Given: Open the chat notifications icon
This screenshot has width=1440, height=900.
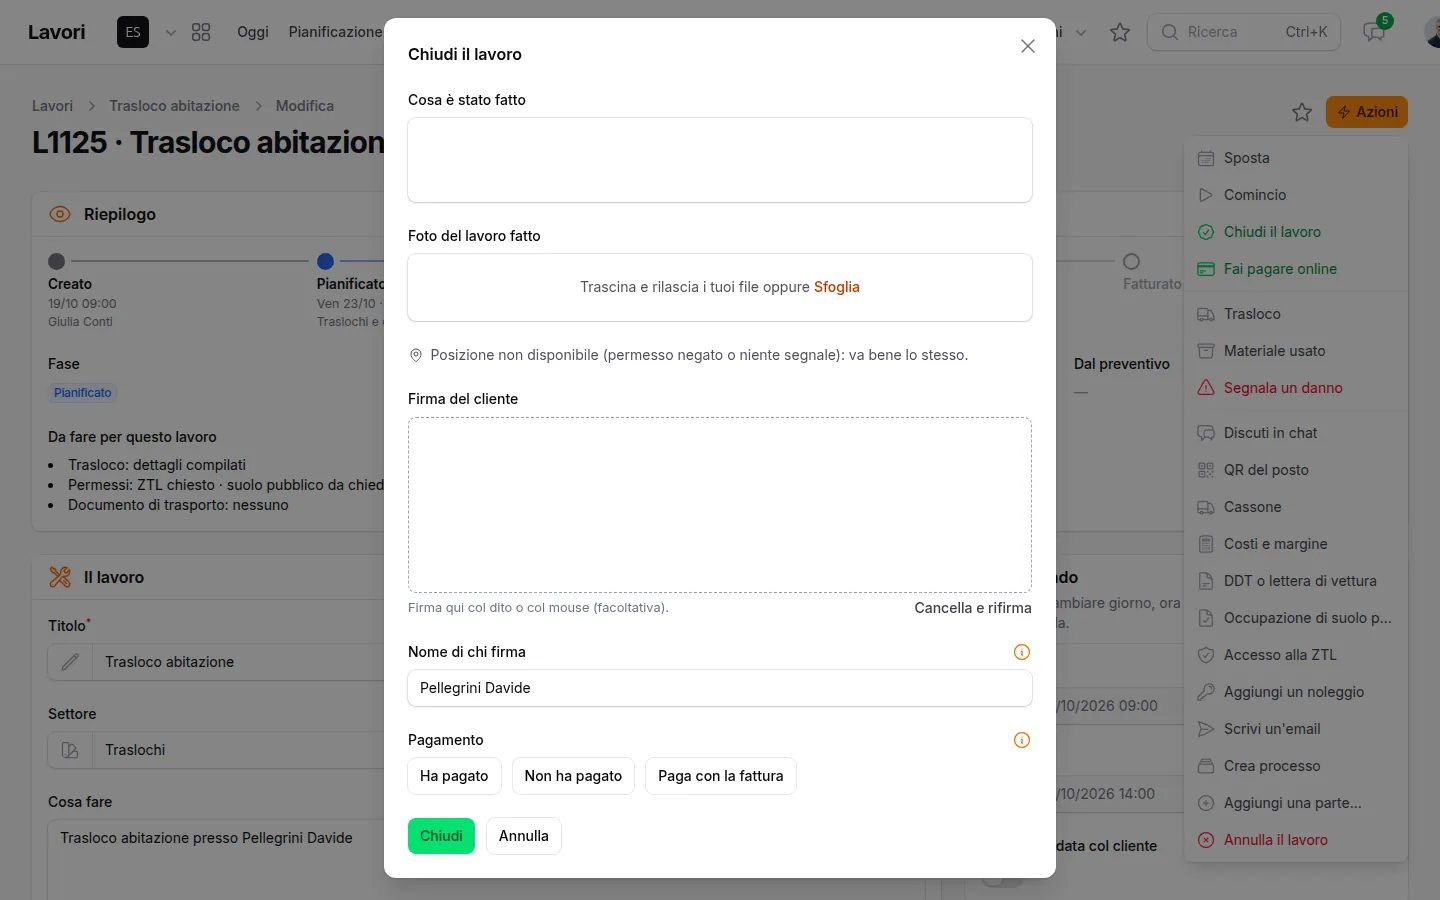Looking at the screenshot, I should pyautogui.click(x=1375, y=32).
